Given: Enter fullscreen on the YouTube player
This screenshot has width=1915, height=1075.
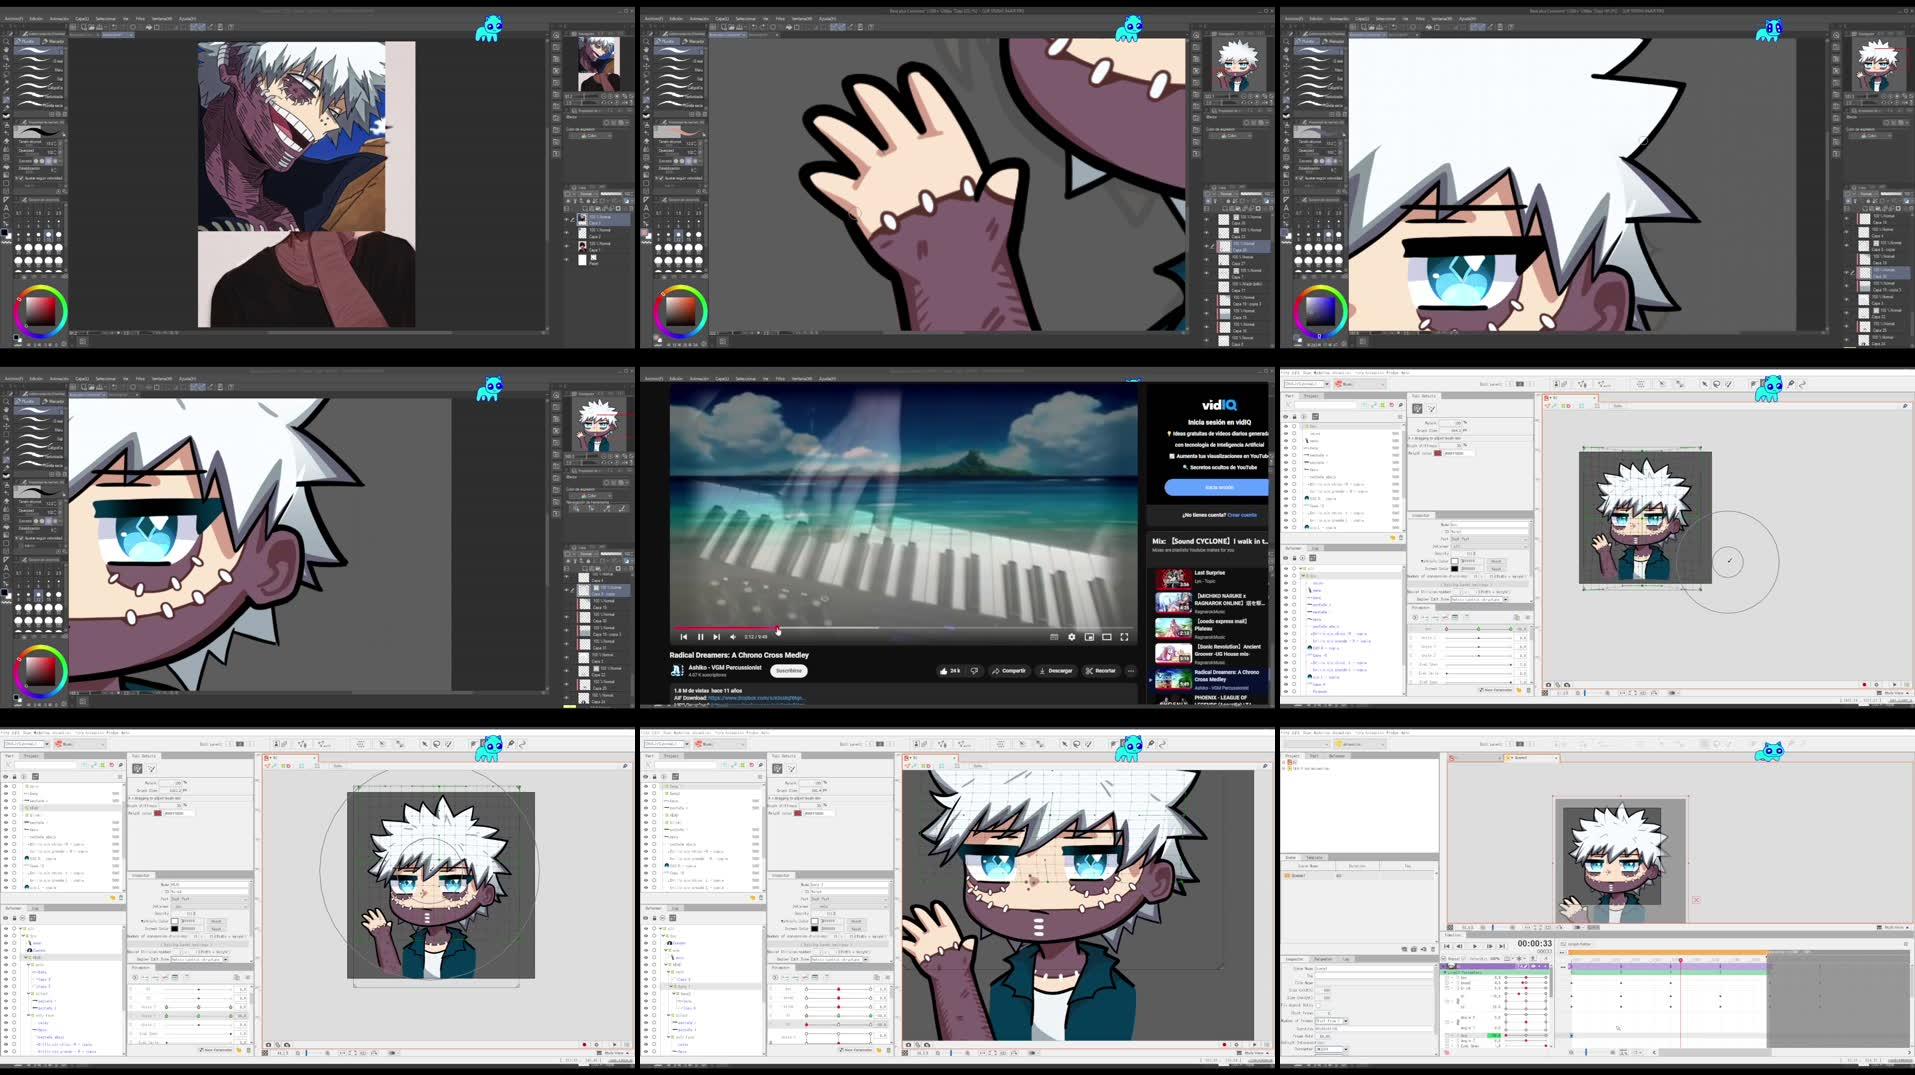Looking at the screenshot, I should 1124,637.
